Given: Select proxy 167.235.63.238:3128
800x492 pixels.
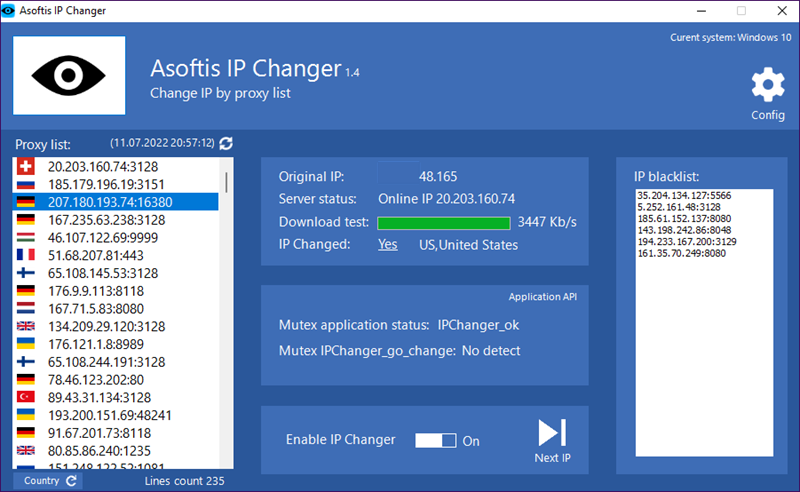Looking at the screenshot, I should click(115, 220).
